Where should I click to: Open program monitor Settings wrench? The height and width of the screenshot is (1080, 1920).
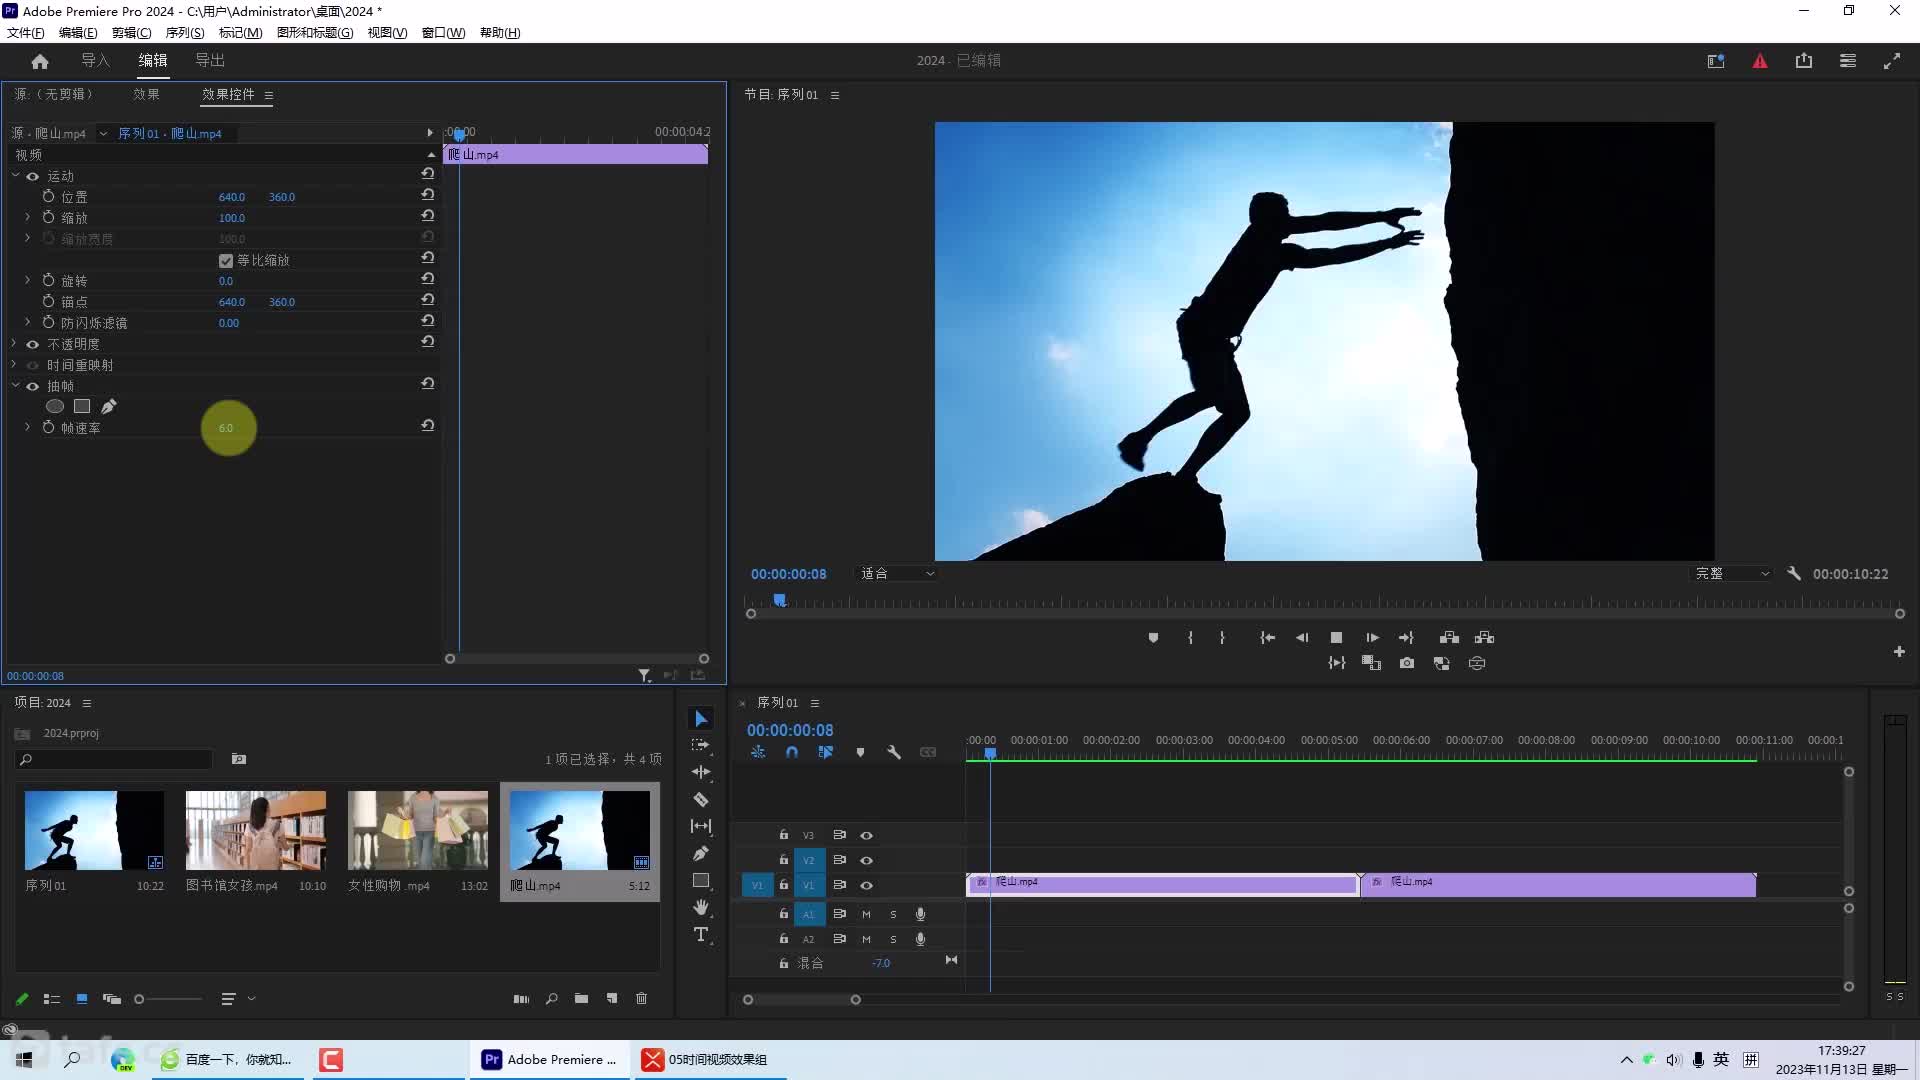tap(1794, 573)
